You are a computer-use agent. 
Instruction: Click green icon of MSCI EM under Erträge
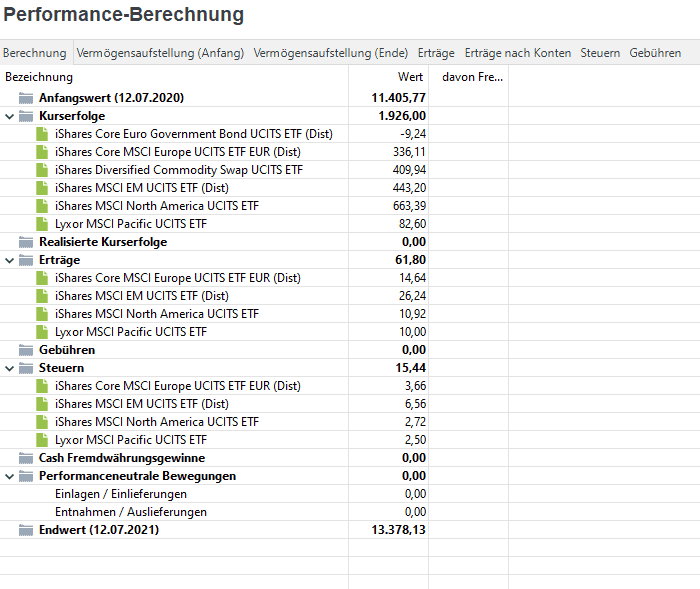coord(42,296)
